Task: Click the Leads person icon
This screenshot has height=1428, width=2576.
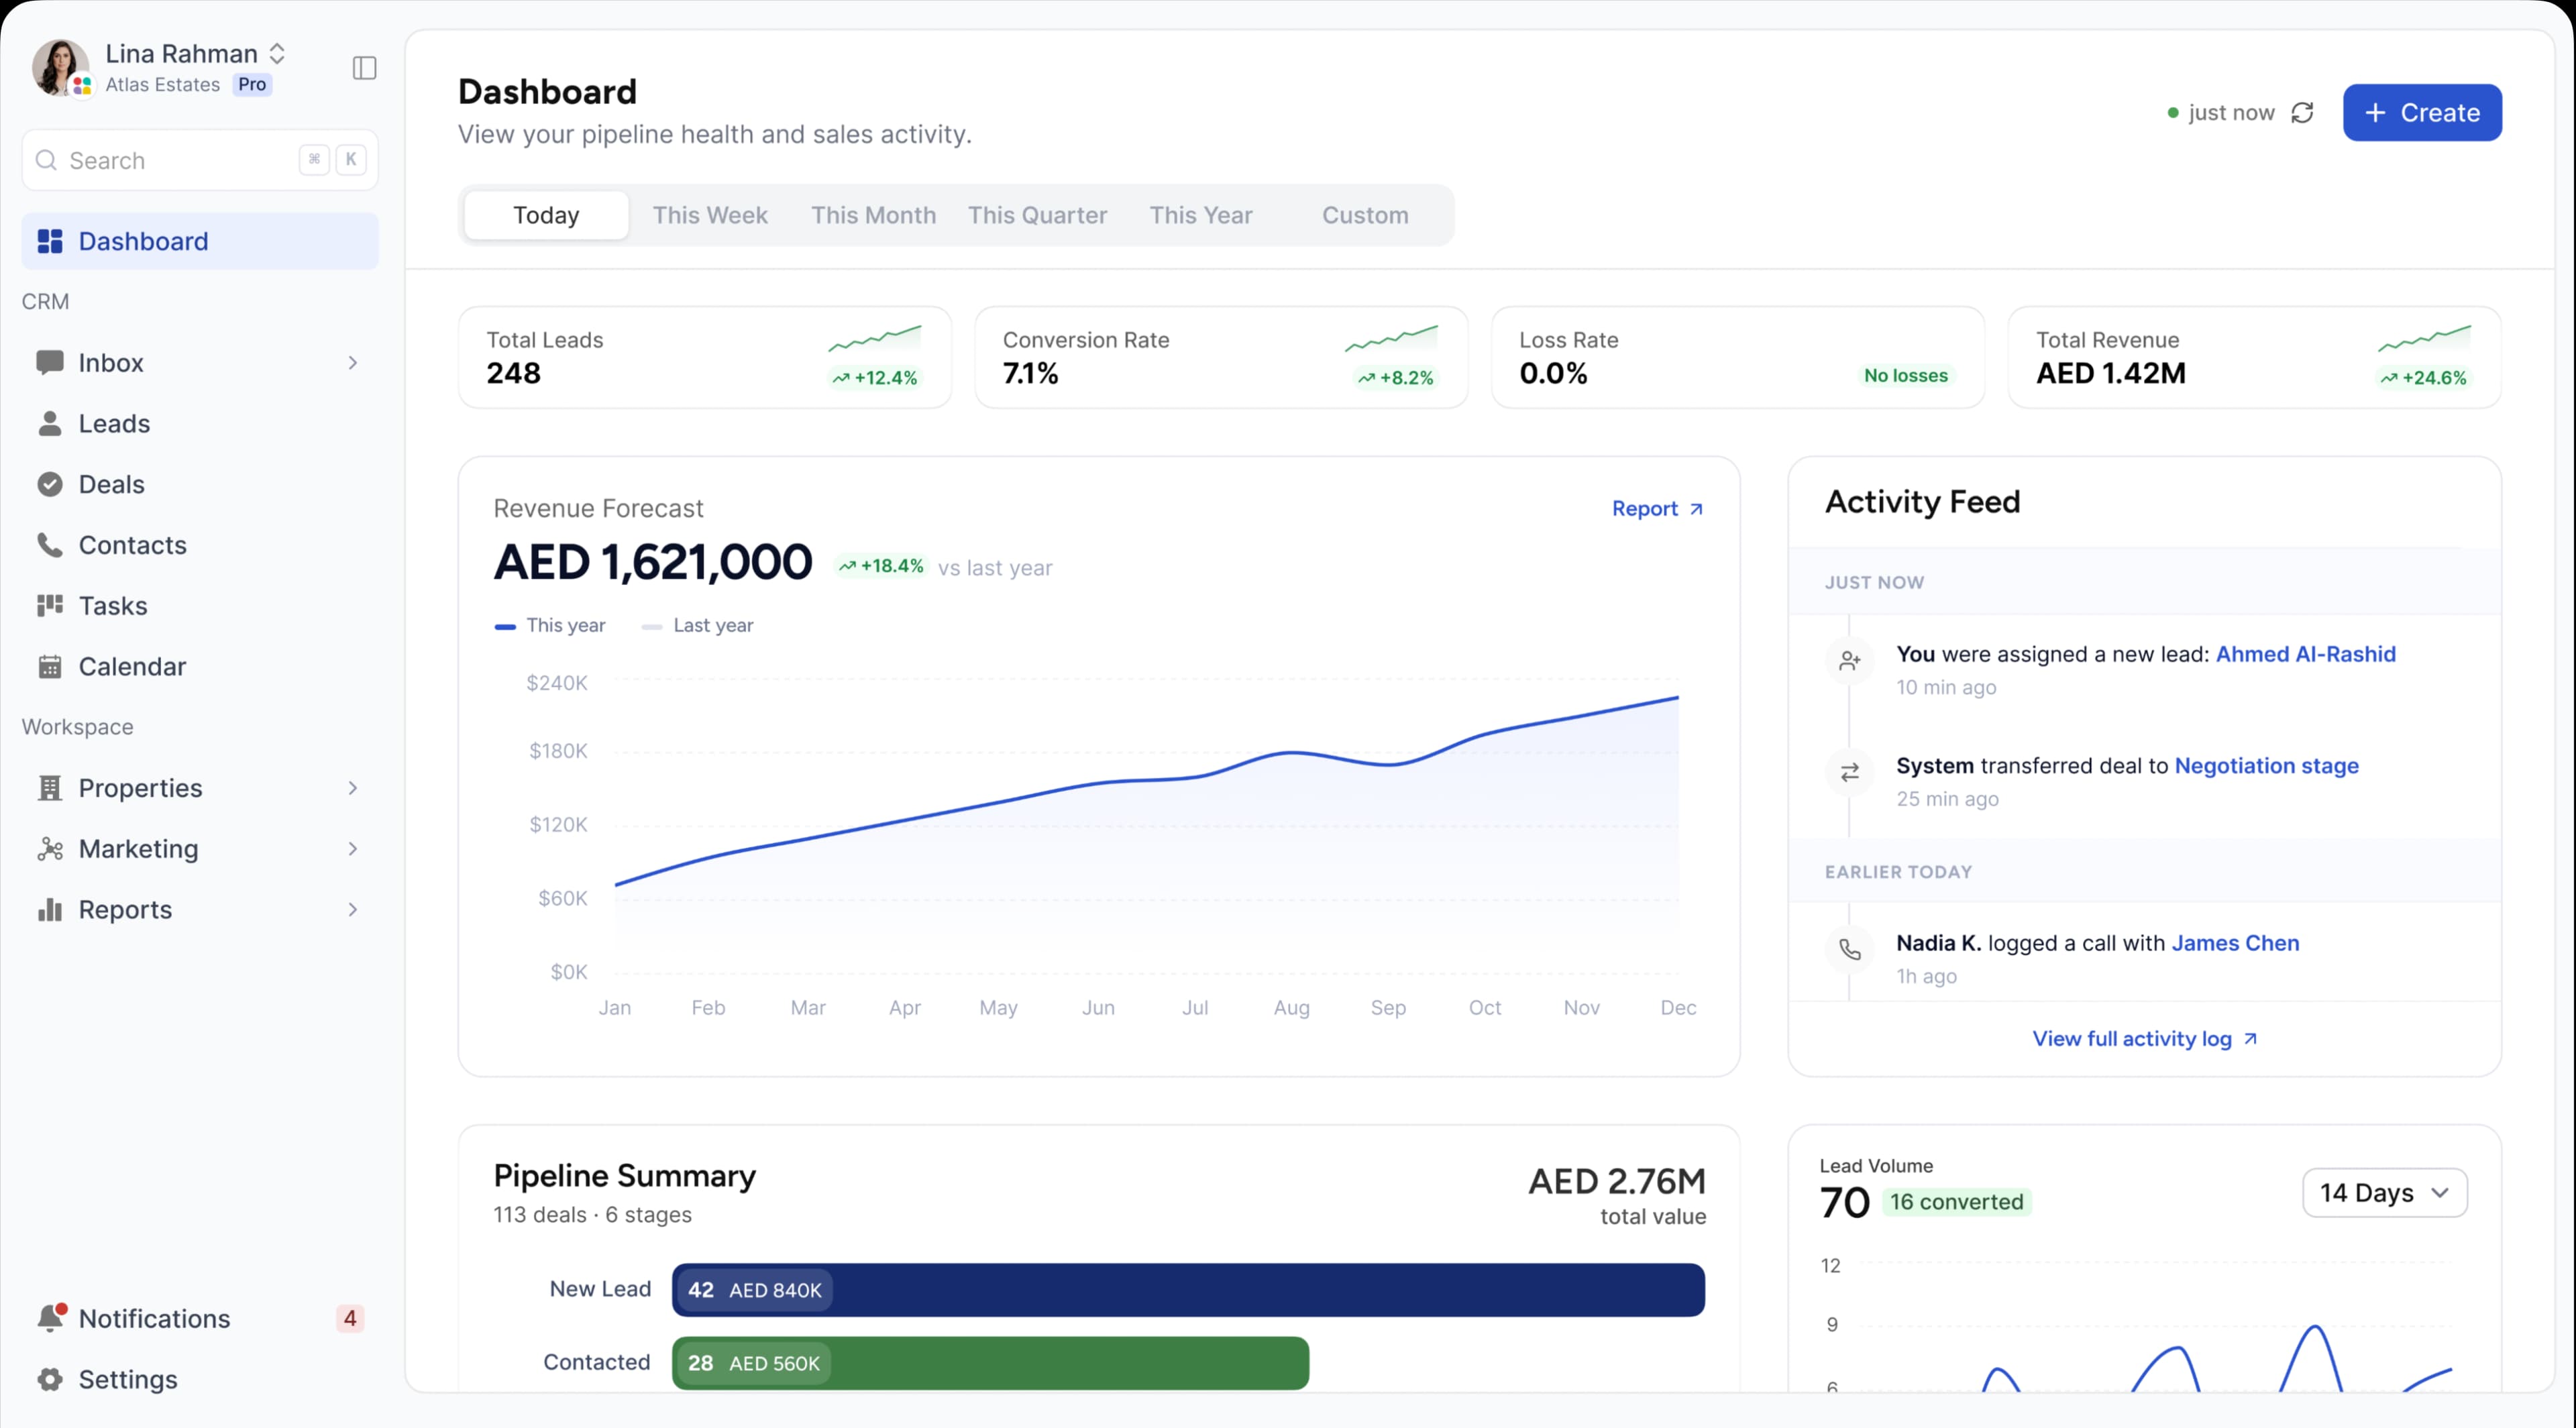Action: [49, 423]
